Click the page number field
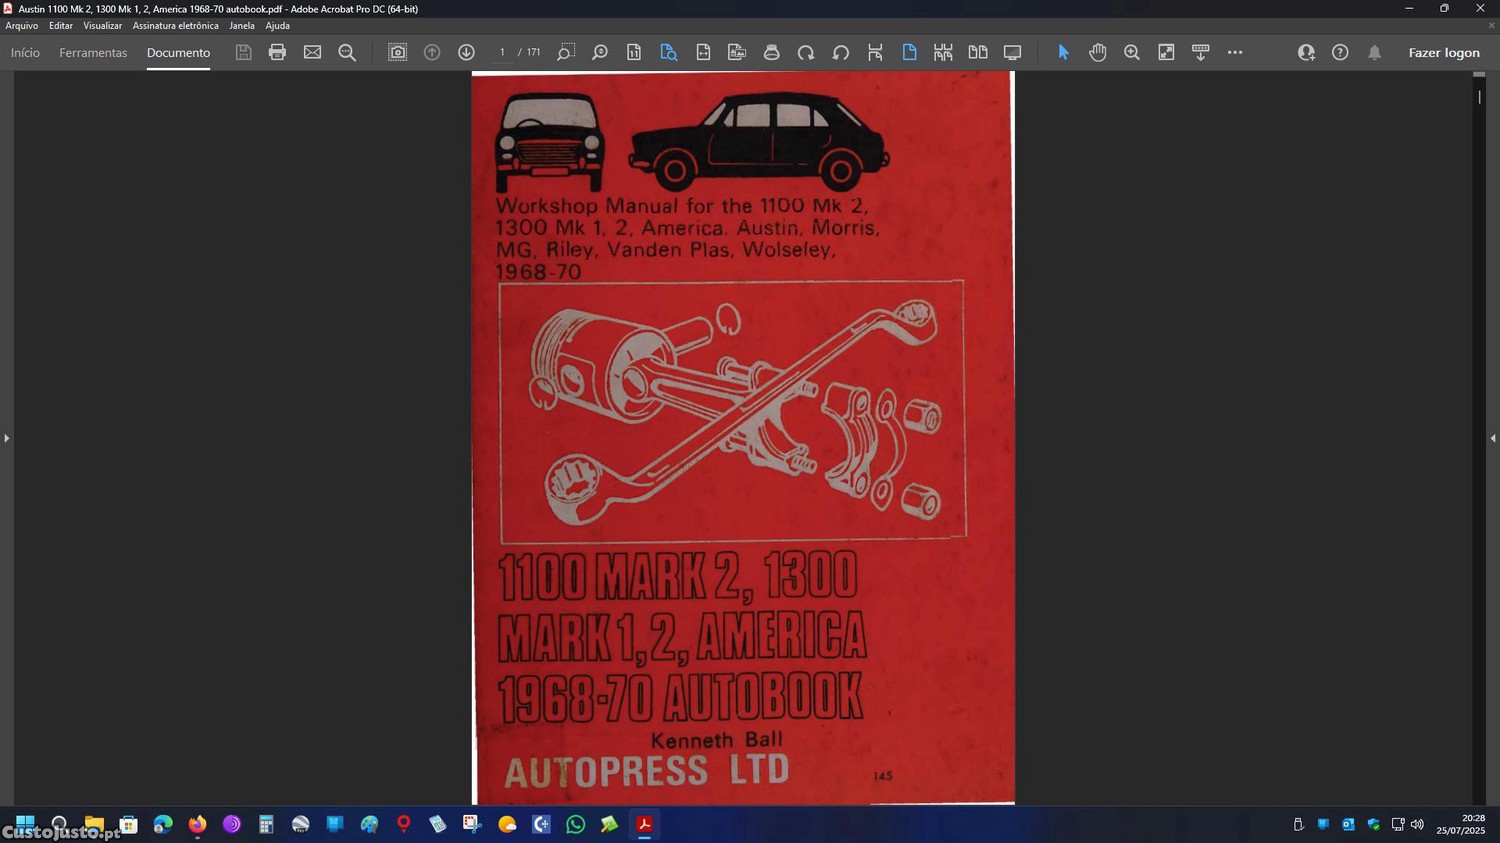 click(502, 52)
